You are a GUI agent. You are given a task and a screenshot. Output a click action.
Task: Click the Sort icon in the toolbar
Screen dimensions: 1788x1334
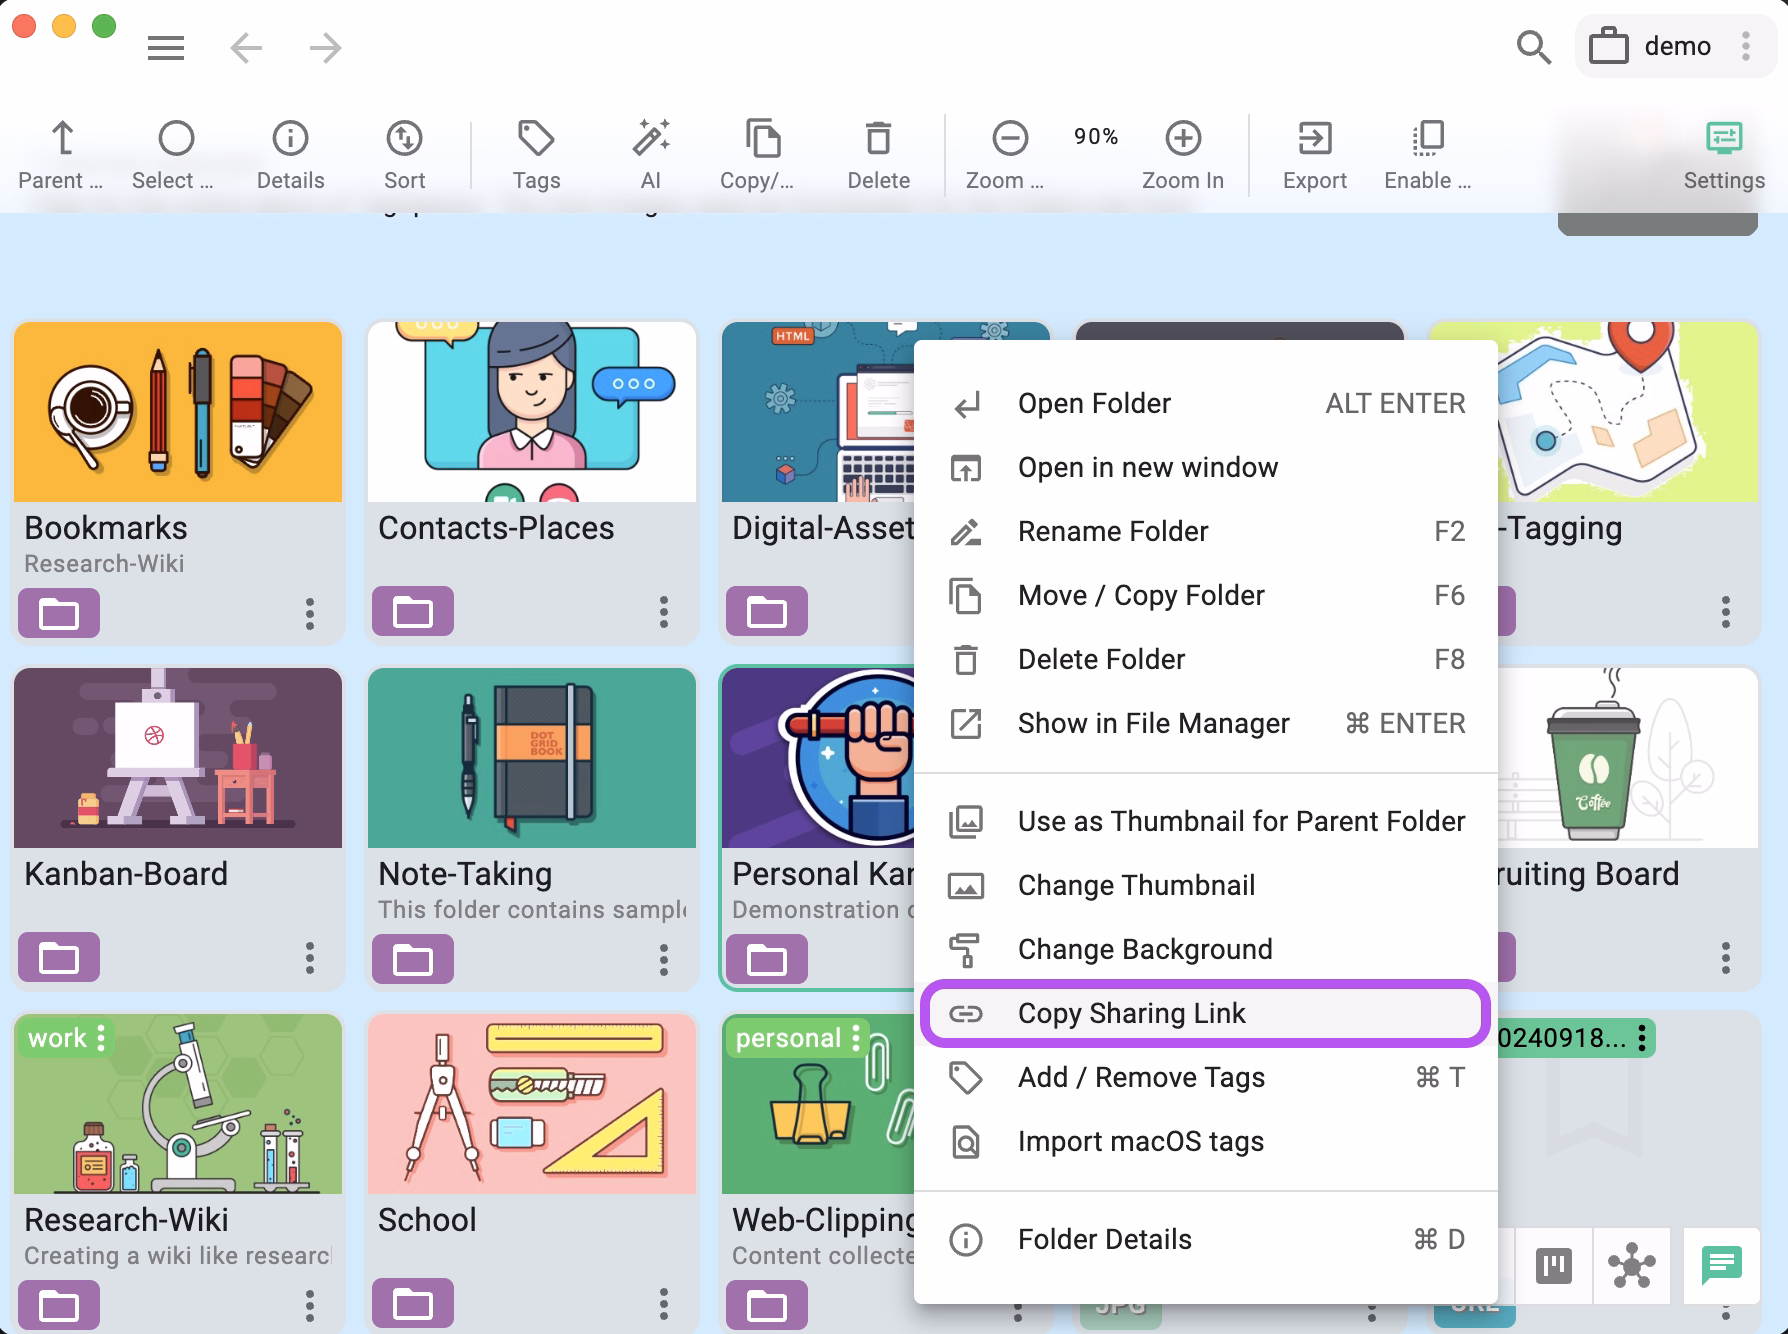(x=404, y=150)
